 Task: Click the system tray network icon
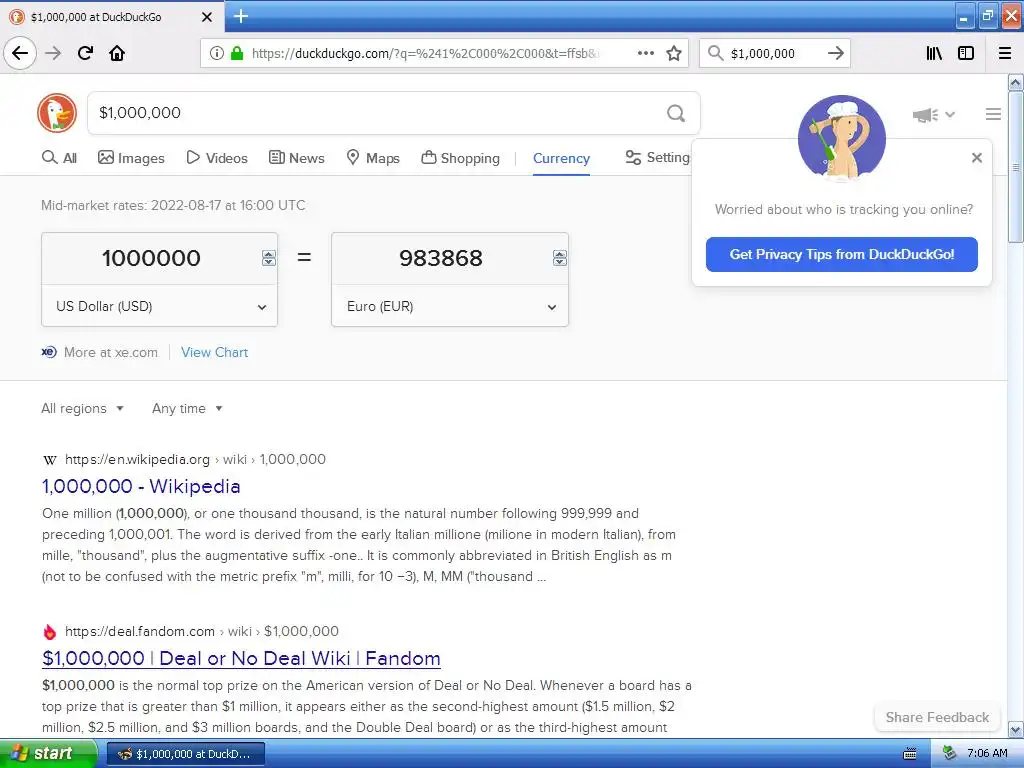(949, 753)
